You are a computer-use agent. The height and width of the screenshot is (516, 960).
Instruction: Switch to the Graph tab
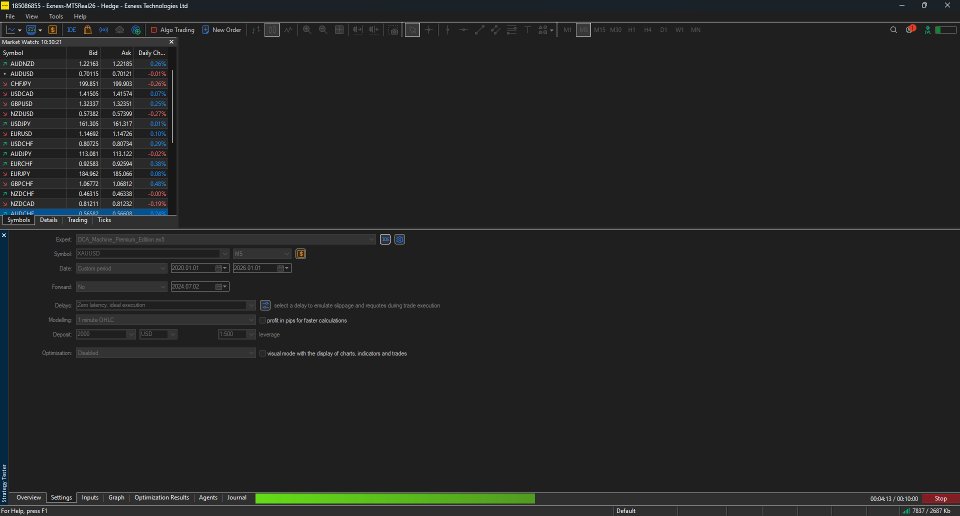[x=116, y=498]
